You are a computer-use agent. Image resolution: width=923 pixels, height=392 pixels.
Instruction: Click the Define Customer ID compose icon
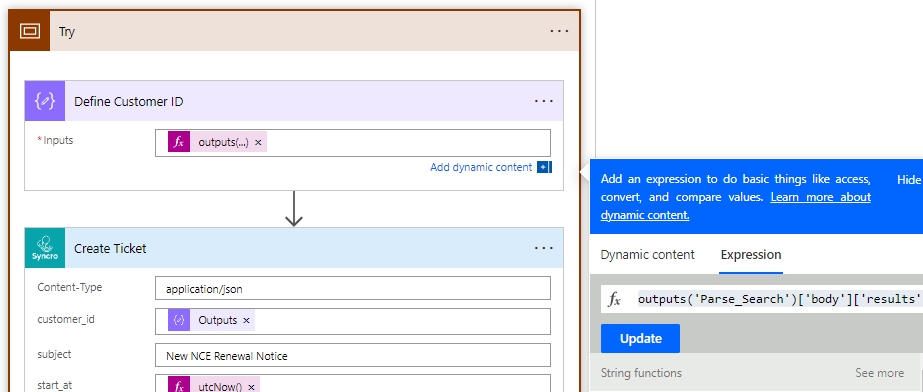coord(45,101)
